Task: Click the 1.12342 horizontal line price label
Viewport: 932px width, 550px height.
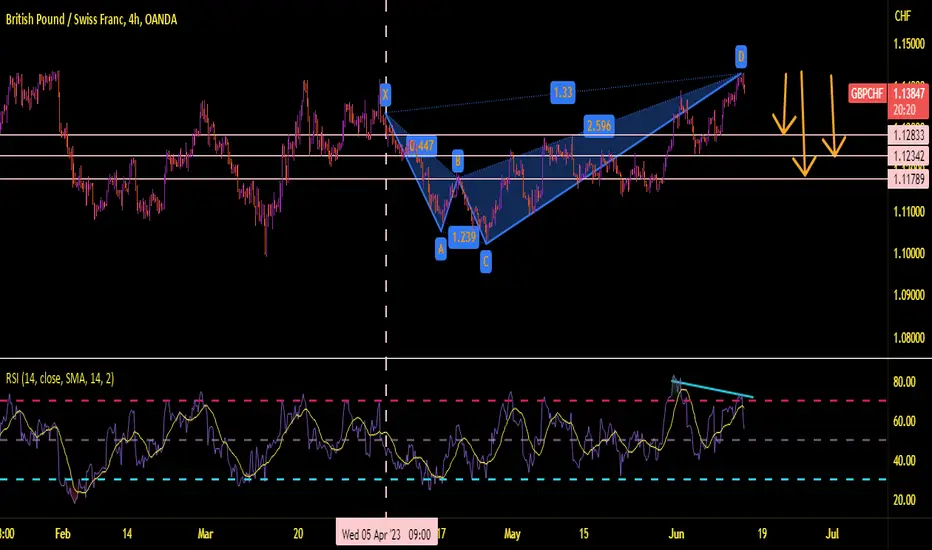Action: [x=908, y=156]
